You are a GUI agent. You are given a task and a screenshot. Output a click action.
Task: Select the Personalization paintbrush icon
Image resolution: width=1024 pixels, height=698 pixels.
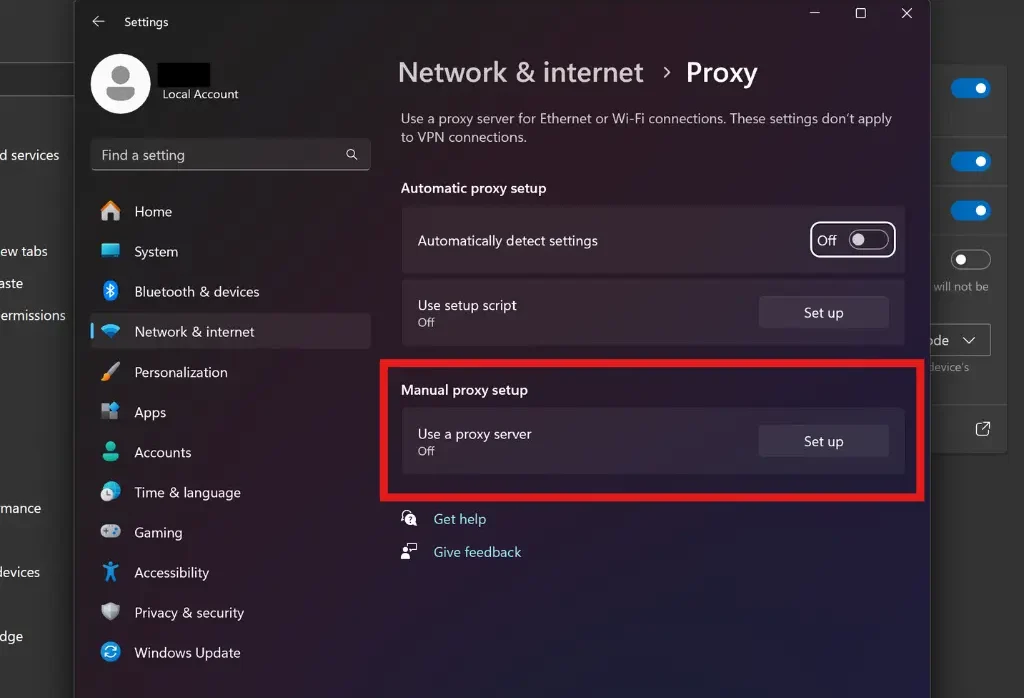tap(110, 372)
